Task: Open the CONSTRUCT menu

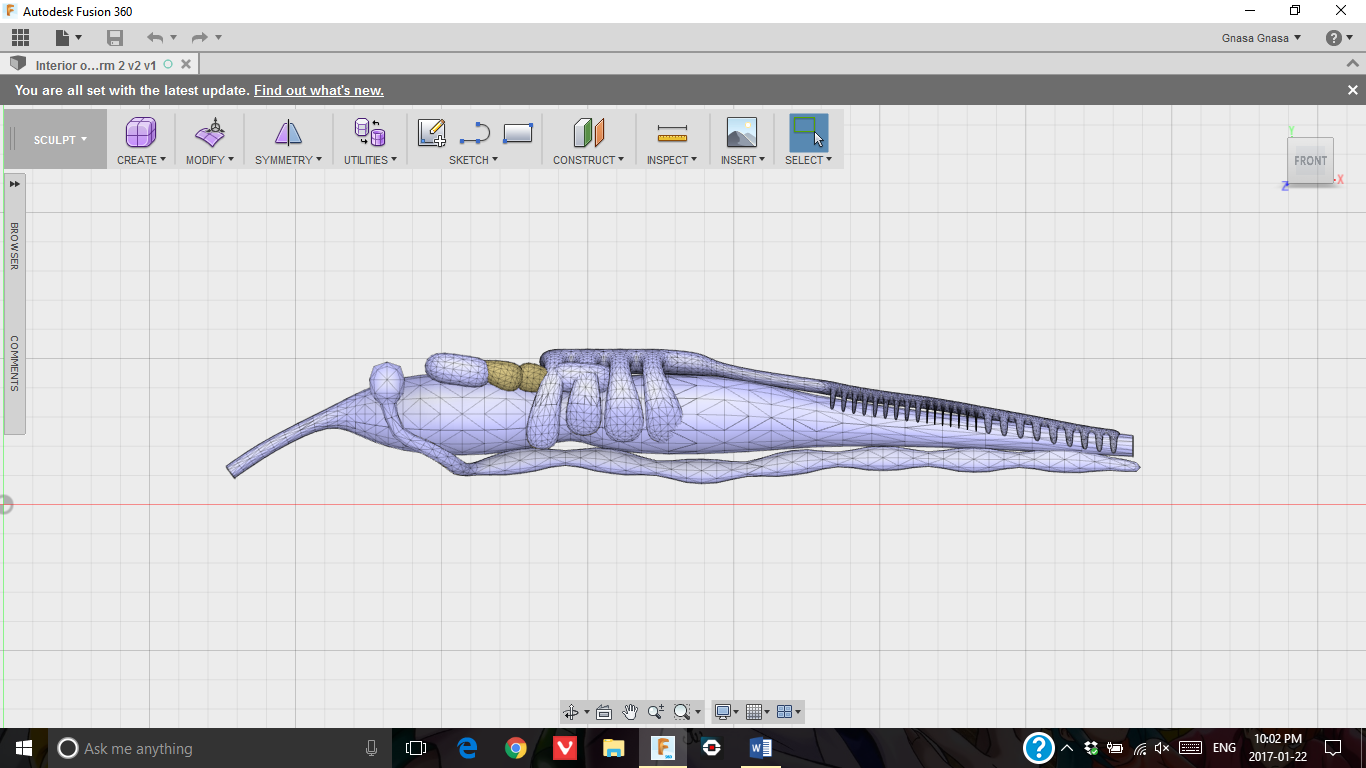Action: (588, 160)
